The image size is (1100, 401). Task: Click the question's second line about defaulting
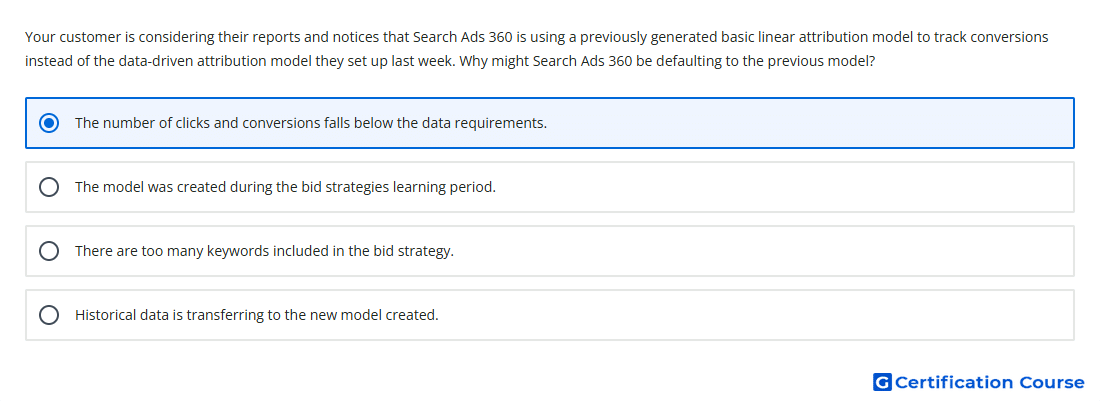click(x=450, y=61)
